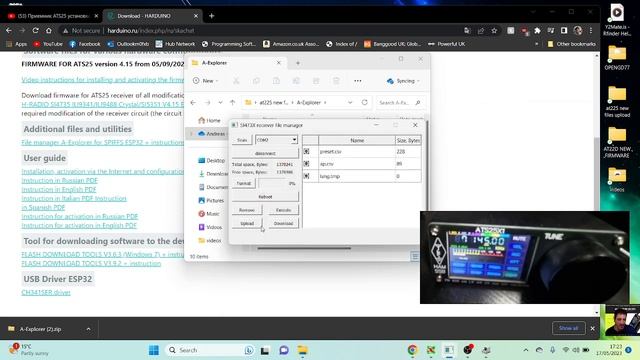Open Pictures in Explorer sidebar
Viewport: 640px width, 360px height.
211,200
